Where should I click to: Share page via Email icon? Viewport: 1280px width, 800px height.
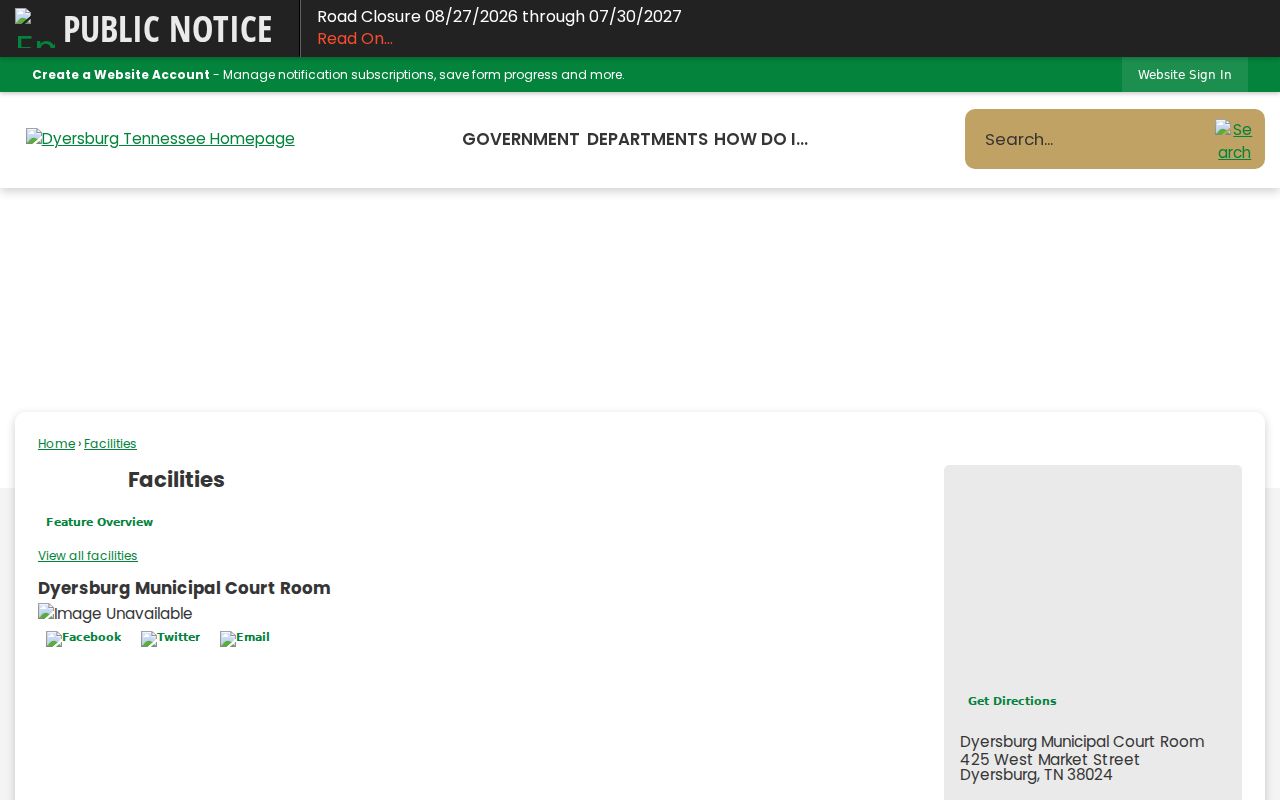coord(245,638)
